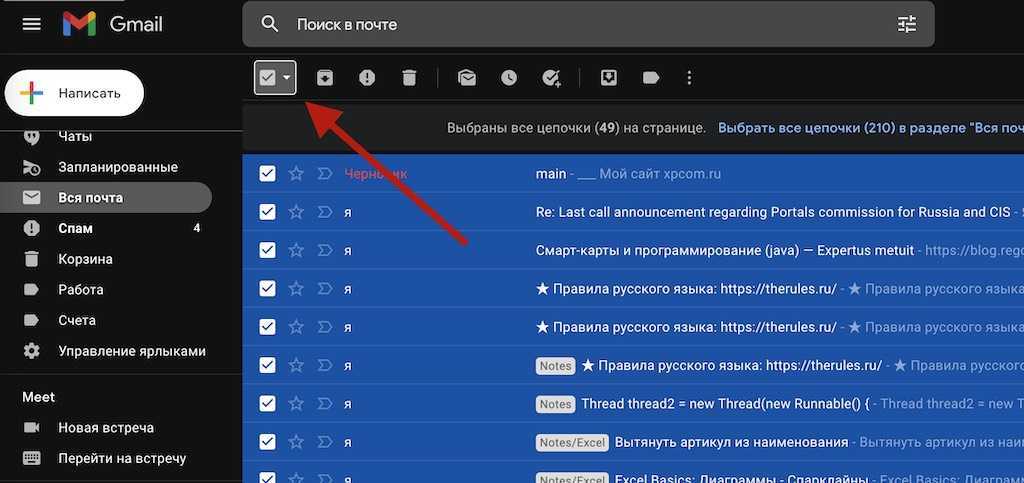Screen dimensions: 1024x483
Task: Click the Написать compose button
Action: click(76, 93)
